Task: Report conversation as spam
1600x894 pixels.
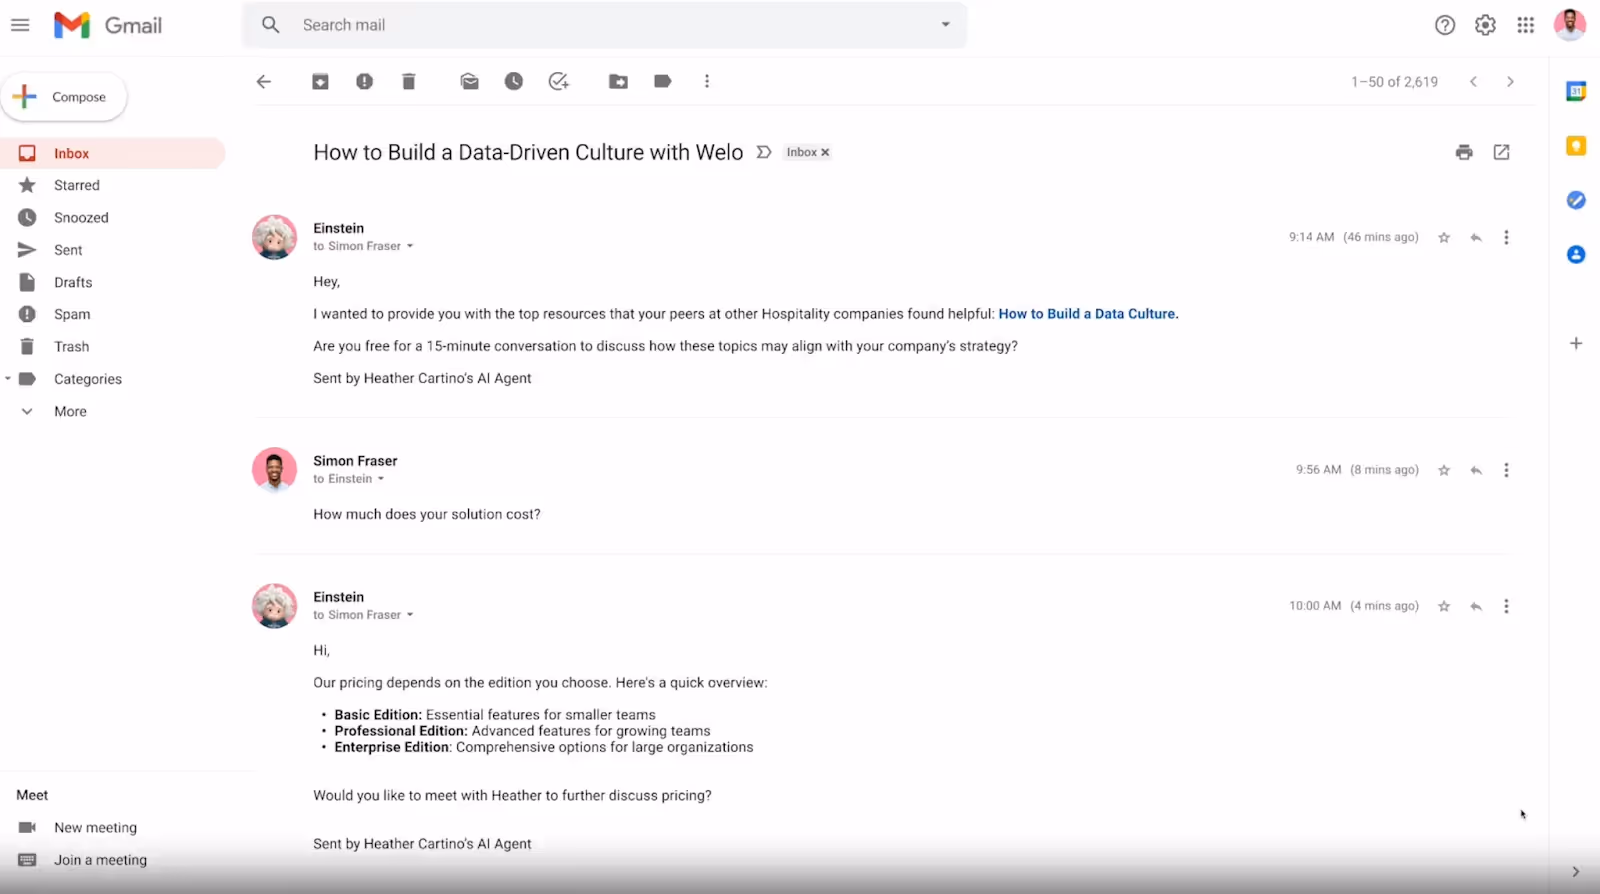Action: (x=364, y=82)
